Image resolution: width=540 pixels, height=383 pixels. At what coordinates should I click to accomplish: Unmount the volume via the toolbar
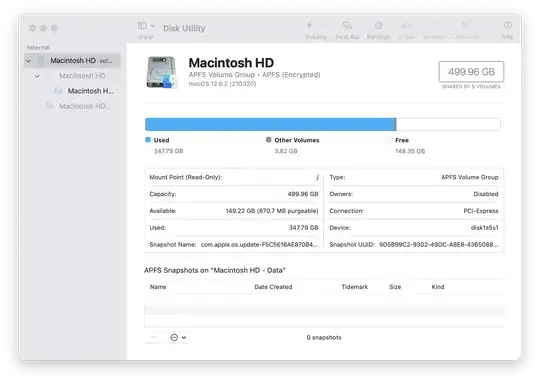(x=465, y=25)
